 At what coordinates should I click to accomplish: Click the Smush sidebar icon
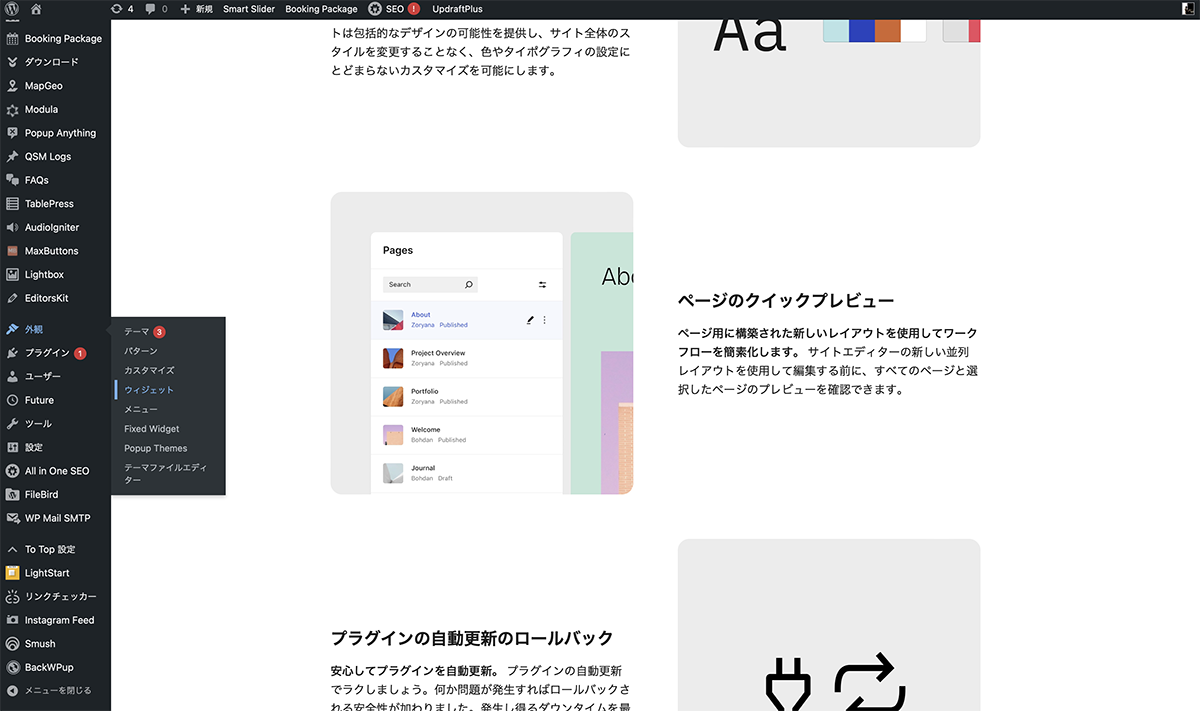[12, 644]
